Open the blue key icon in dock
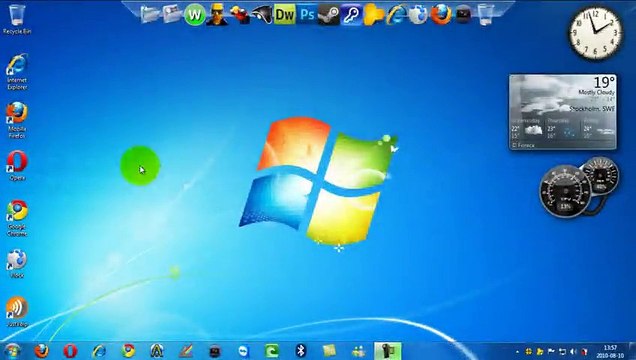636x360 pixels. point(351,15)
